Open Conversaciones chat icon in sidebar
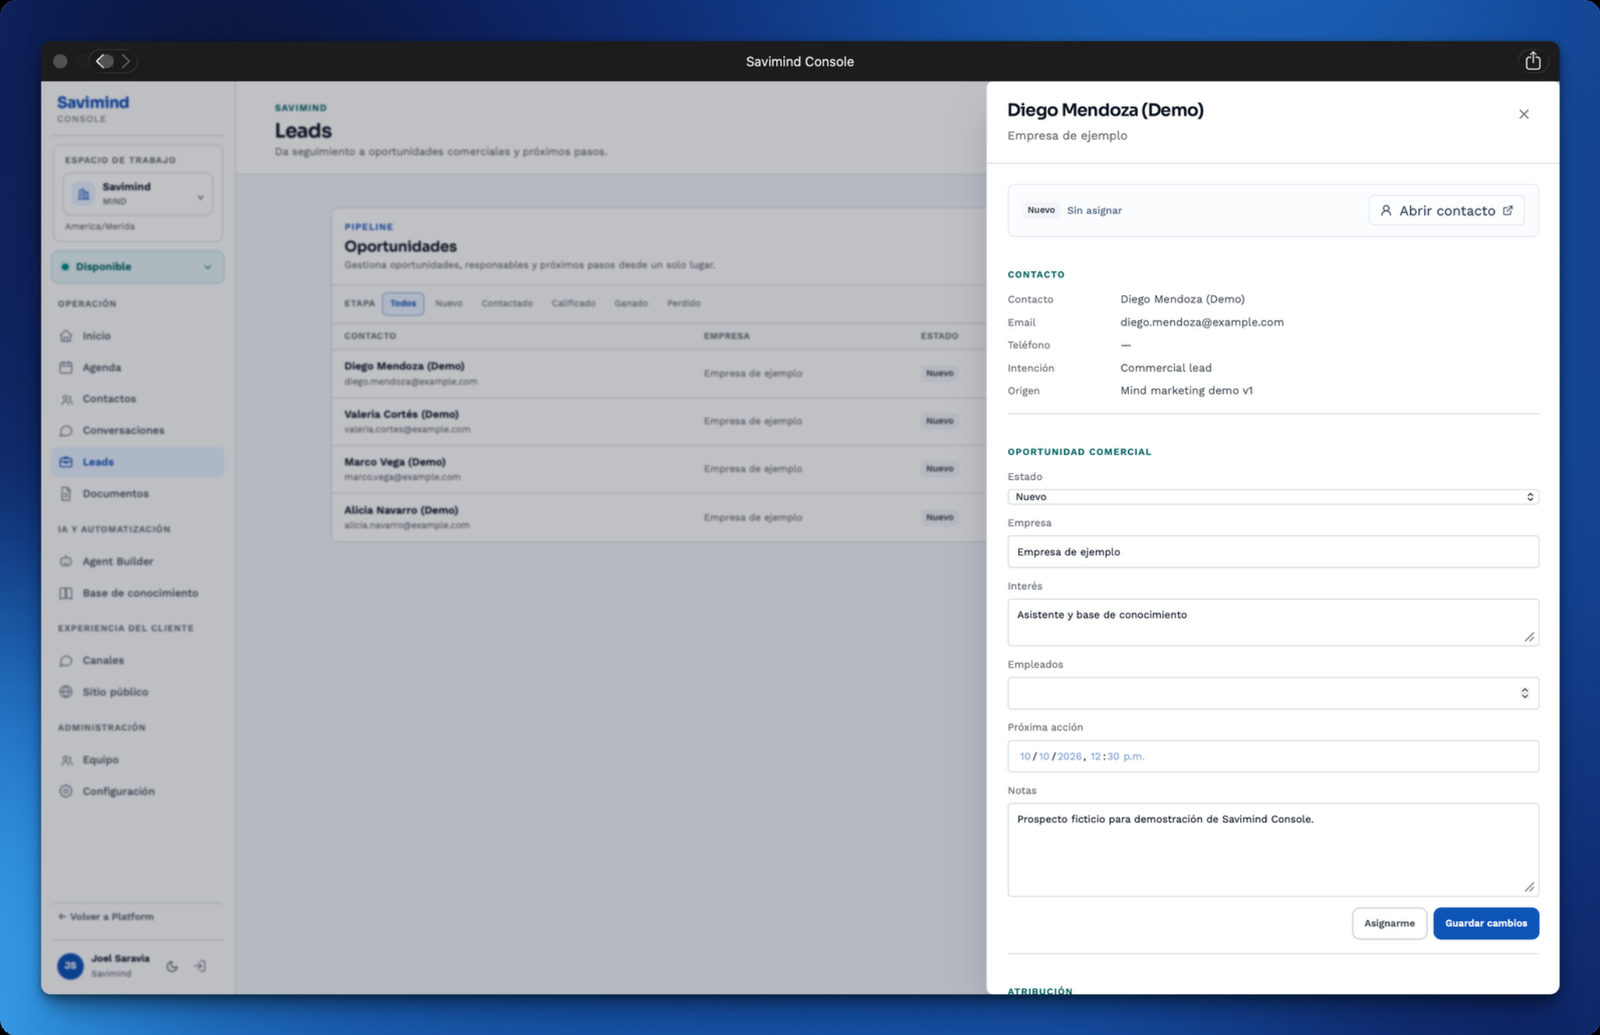The height and width of the screenshot is (1035, 1600). point(66,430)
